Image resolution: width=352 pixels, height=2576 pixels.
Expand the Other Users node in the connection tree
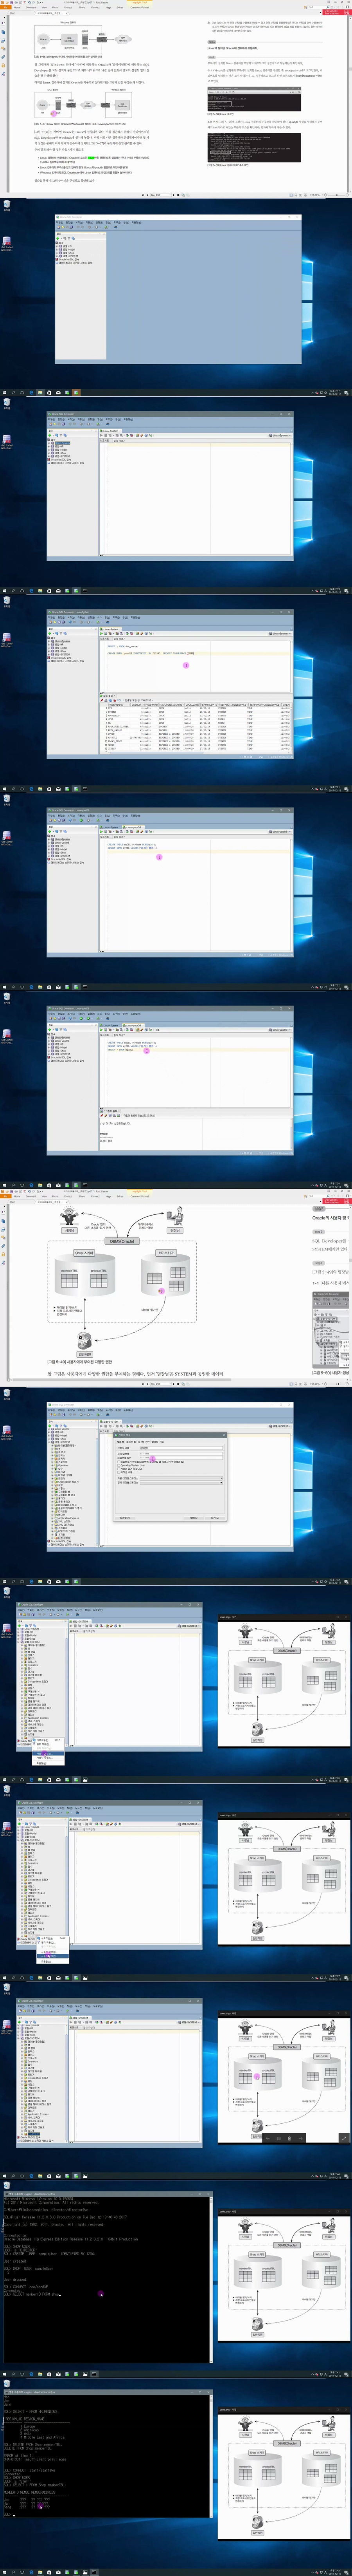(x=52, y=1538)
